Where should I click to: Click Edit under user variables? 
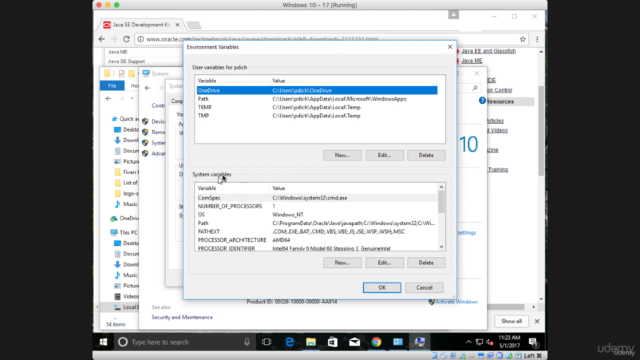pyautogui.click(x=384, y=155)
